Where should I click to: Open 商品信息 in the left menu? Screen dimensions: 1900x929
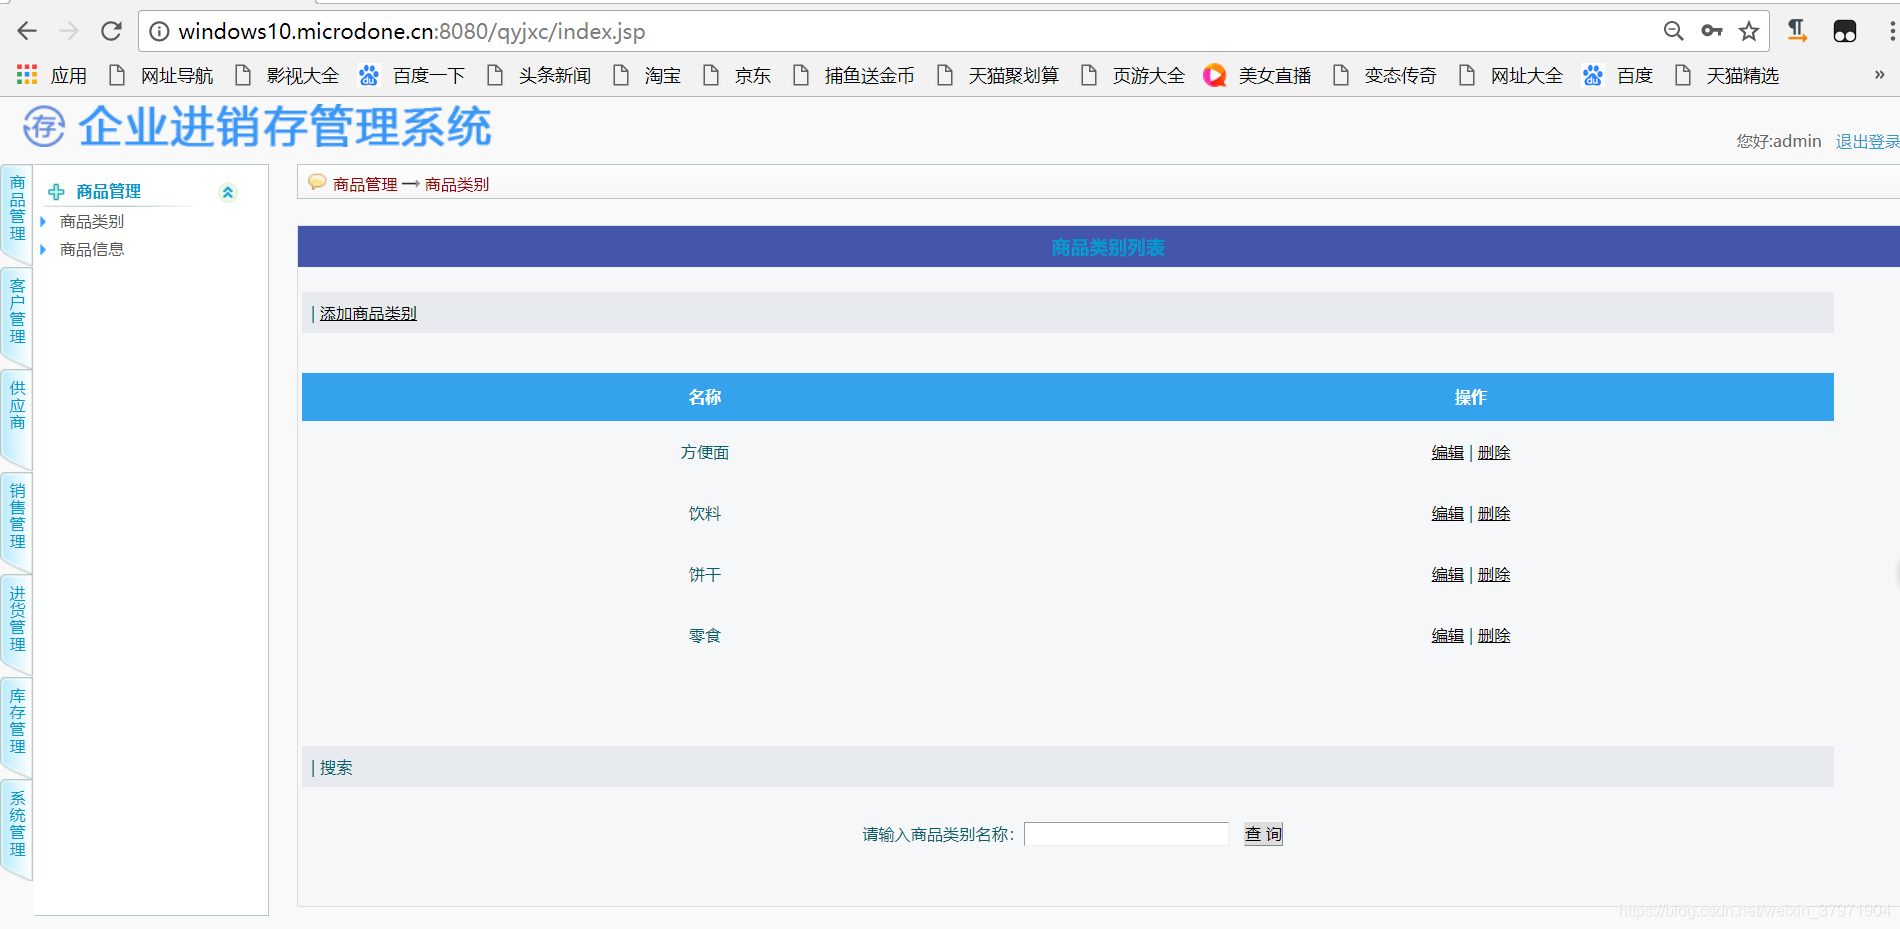[92, 249]
